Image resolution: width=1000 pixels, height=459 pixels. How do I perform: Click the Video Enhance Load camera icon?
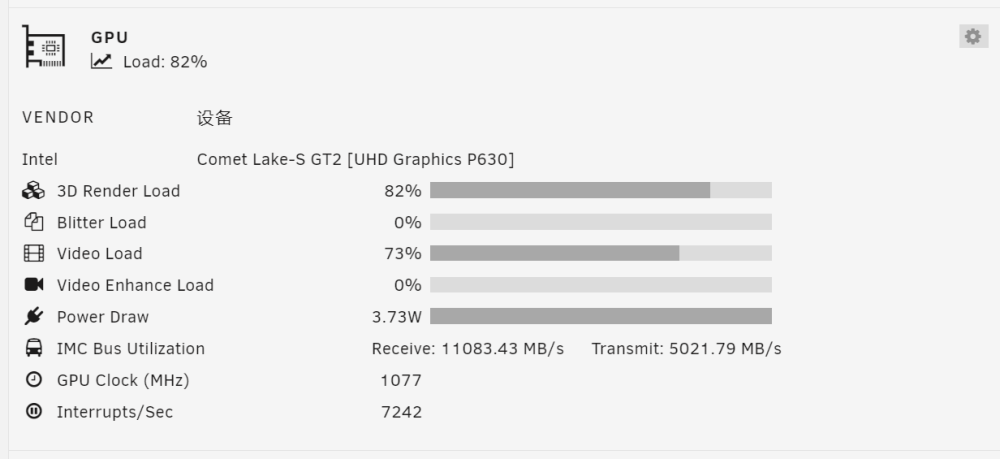pyautogui.click(x=34, y=284)
